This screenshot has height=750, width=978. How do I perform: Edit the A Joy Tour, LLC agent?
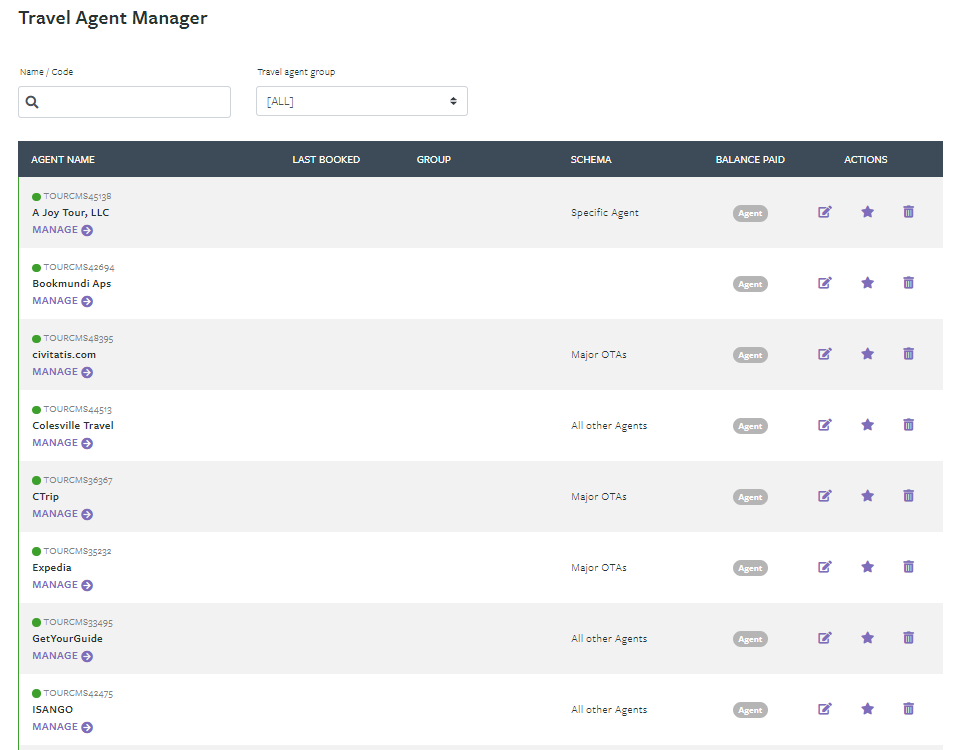(x=825, y=212)
